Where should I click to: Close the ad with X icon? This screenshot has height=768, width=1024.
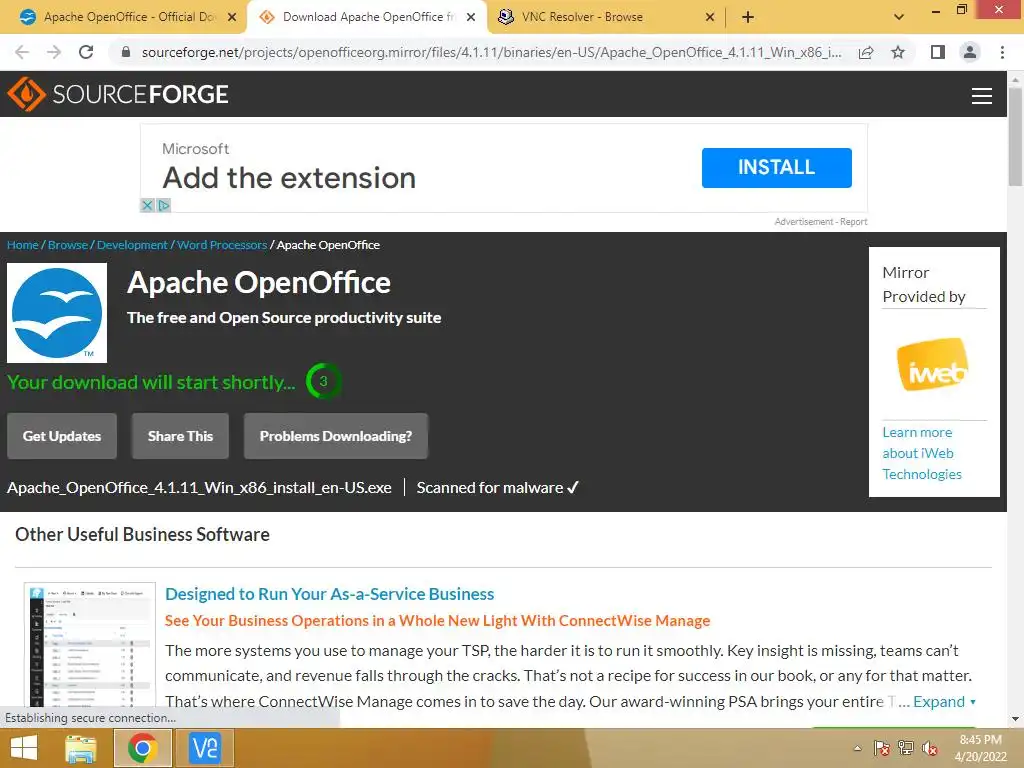148,205
